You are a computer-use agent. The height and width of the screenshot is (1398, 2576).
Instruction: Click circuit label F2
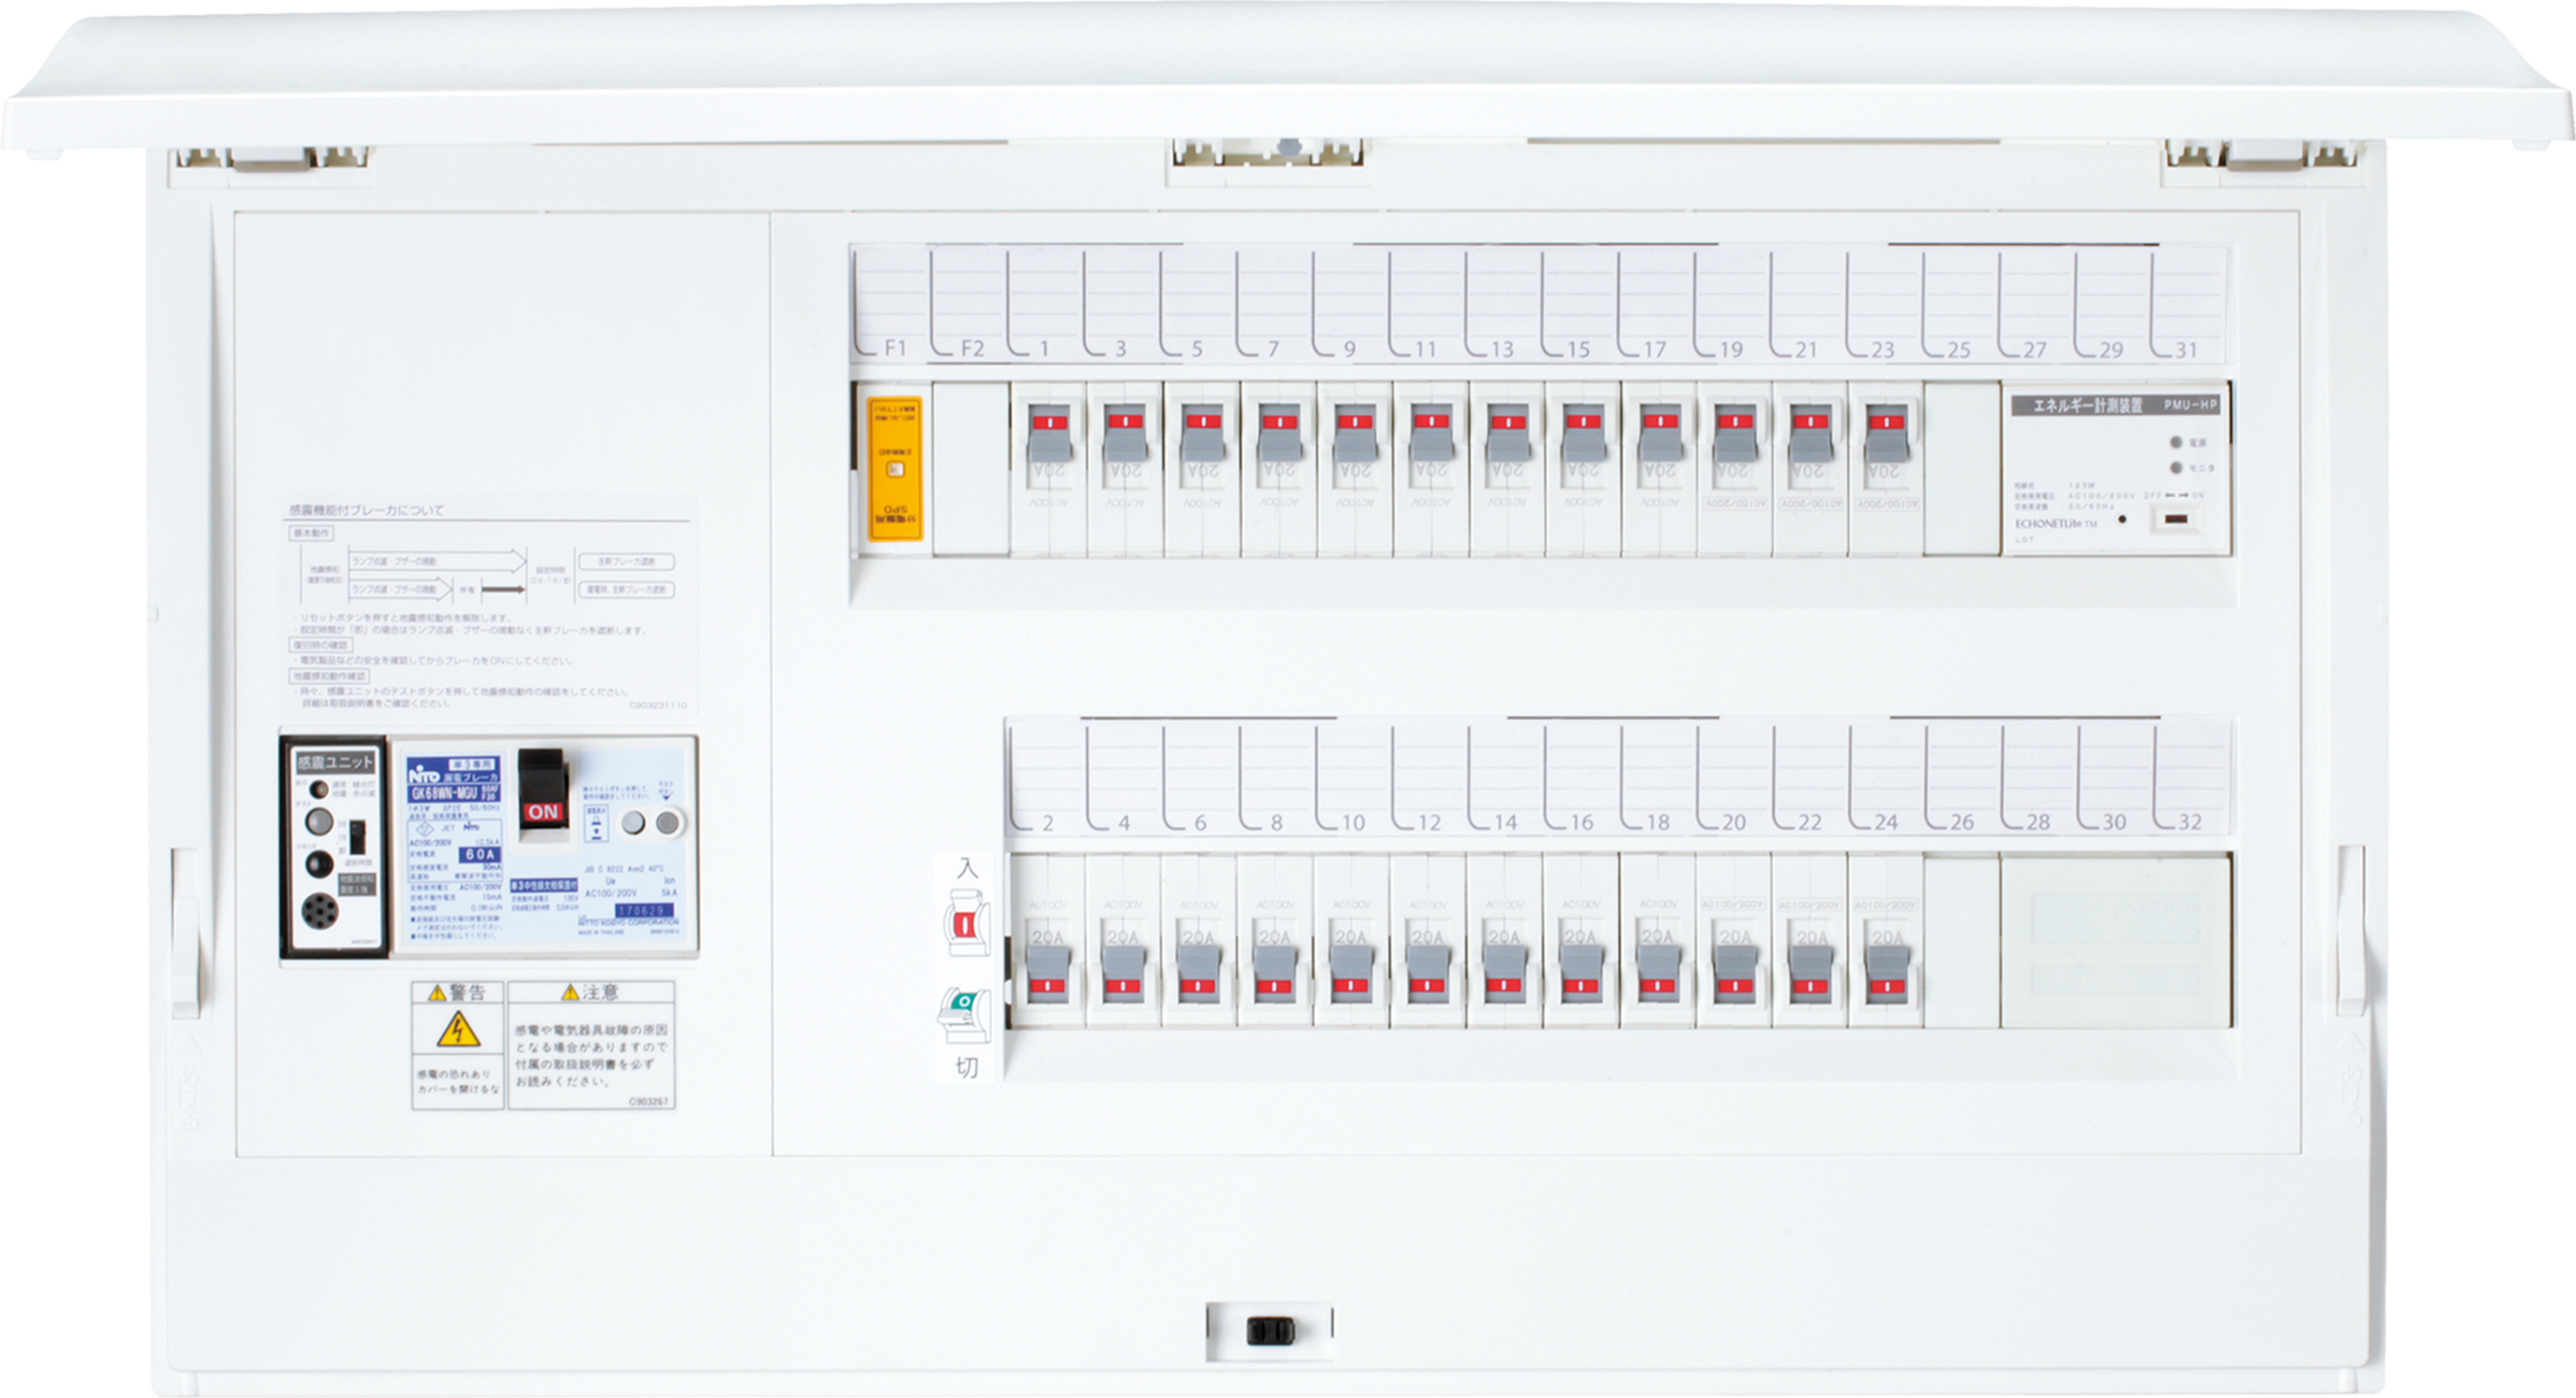click(972, 348)
